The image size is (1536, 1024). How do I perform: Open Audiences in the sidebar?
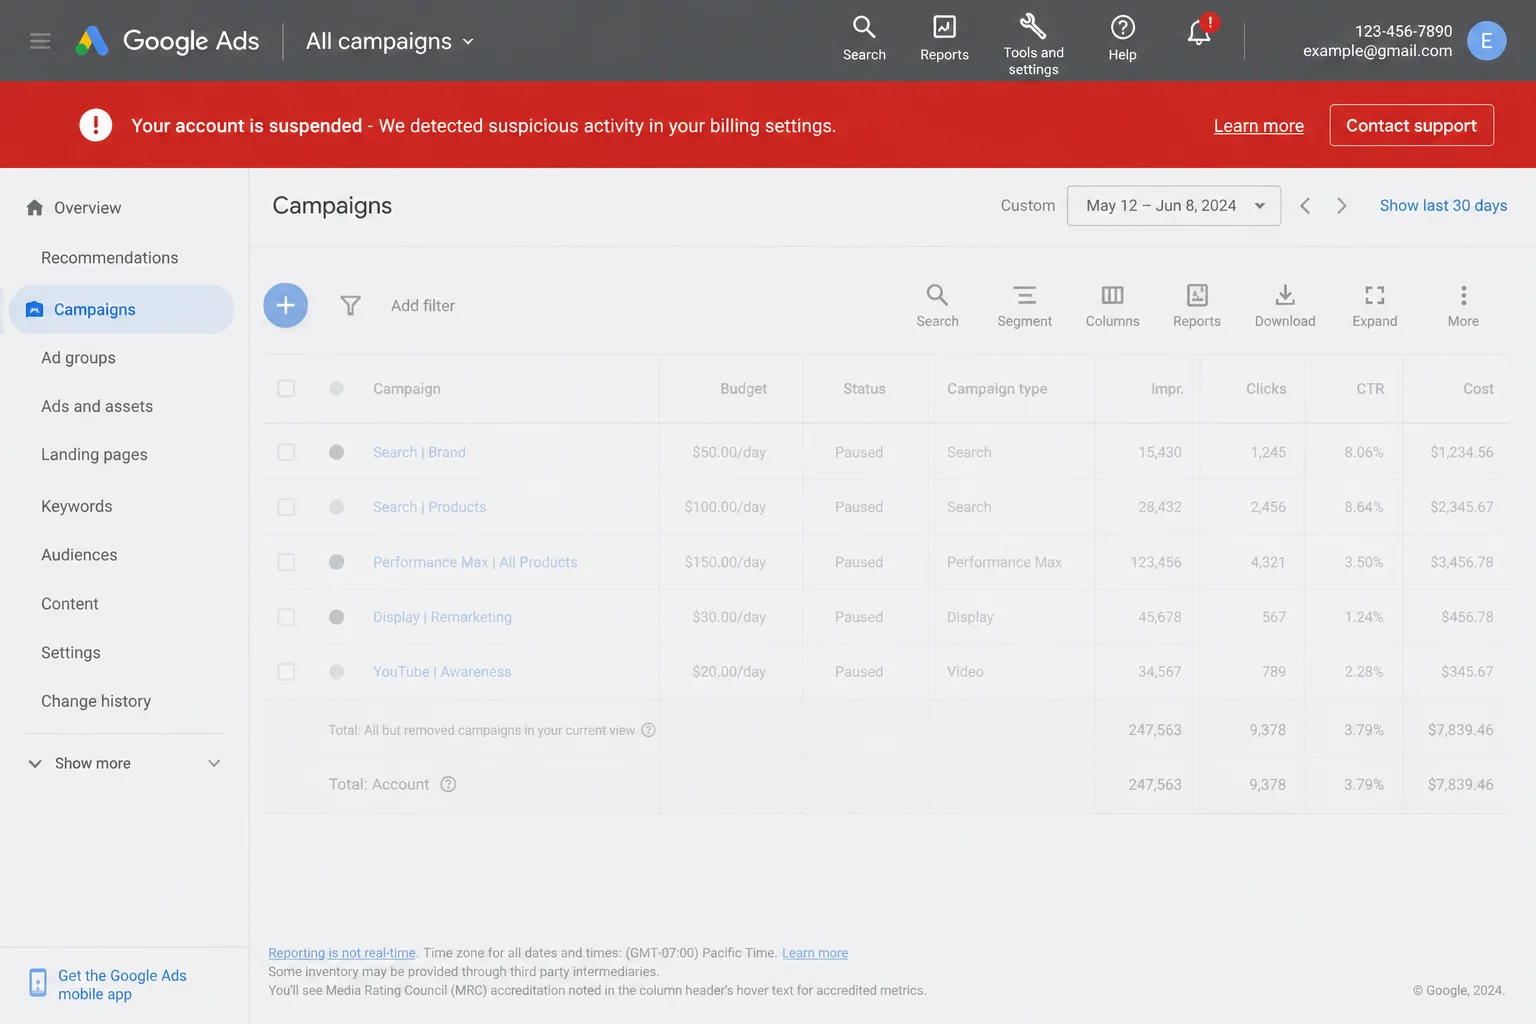tap(79, 555)
